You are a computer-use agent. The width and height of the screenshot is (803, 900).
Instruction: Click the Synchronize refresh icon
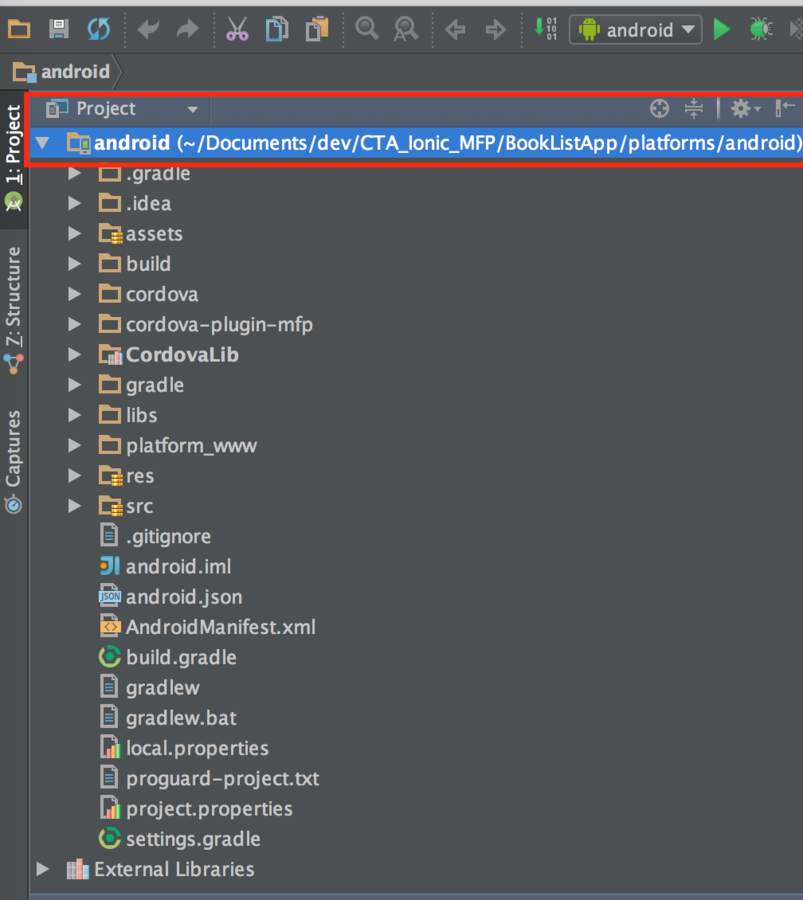[99, 29]
